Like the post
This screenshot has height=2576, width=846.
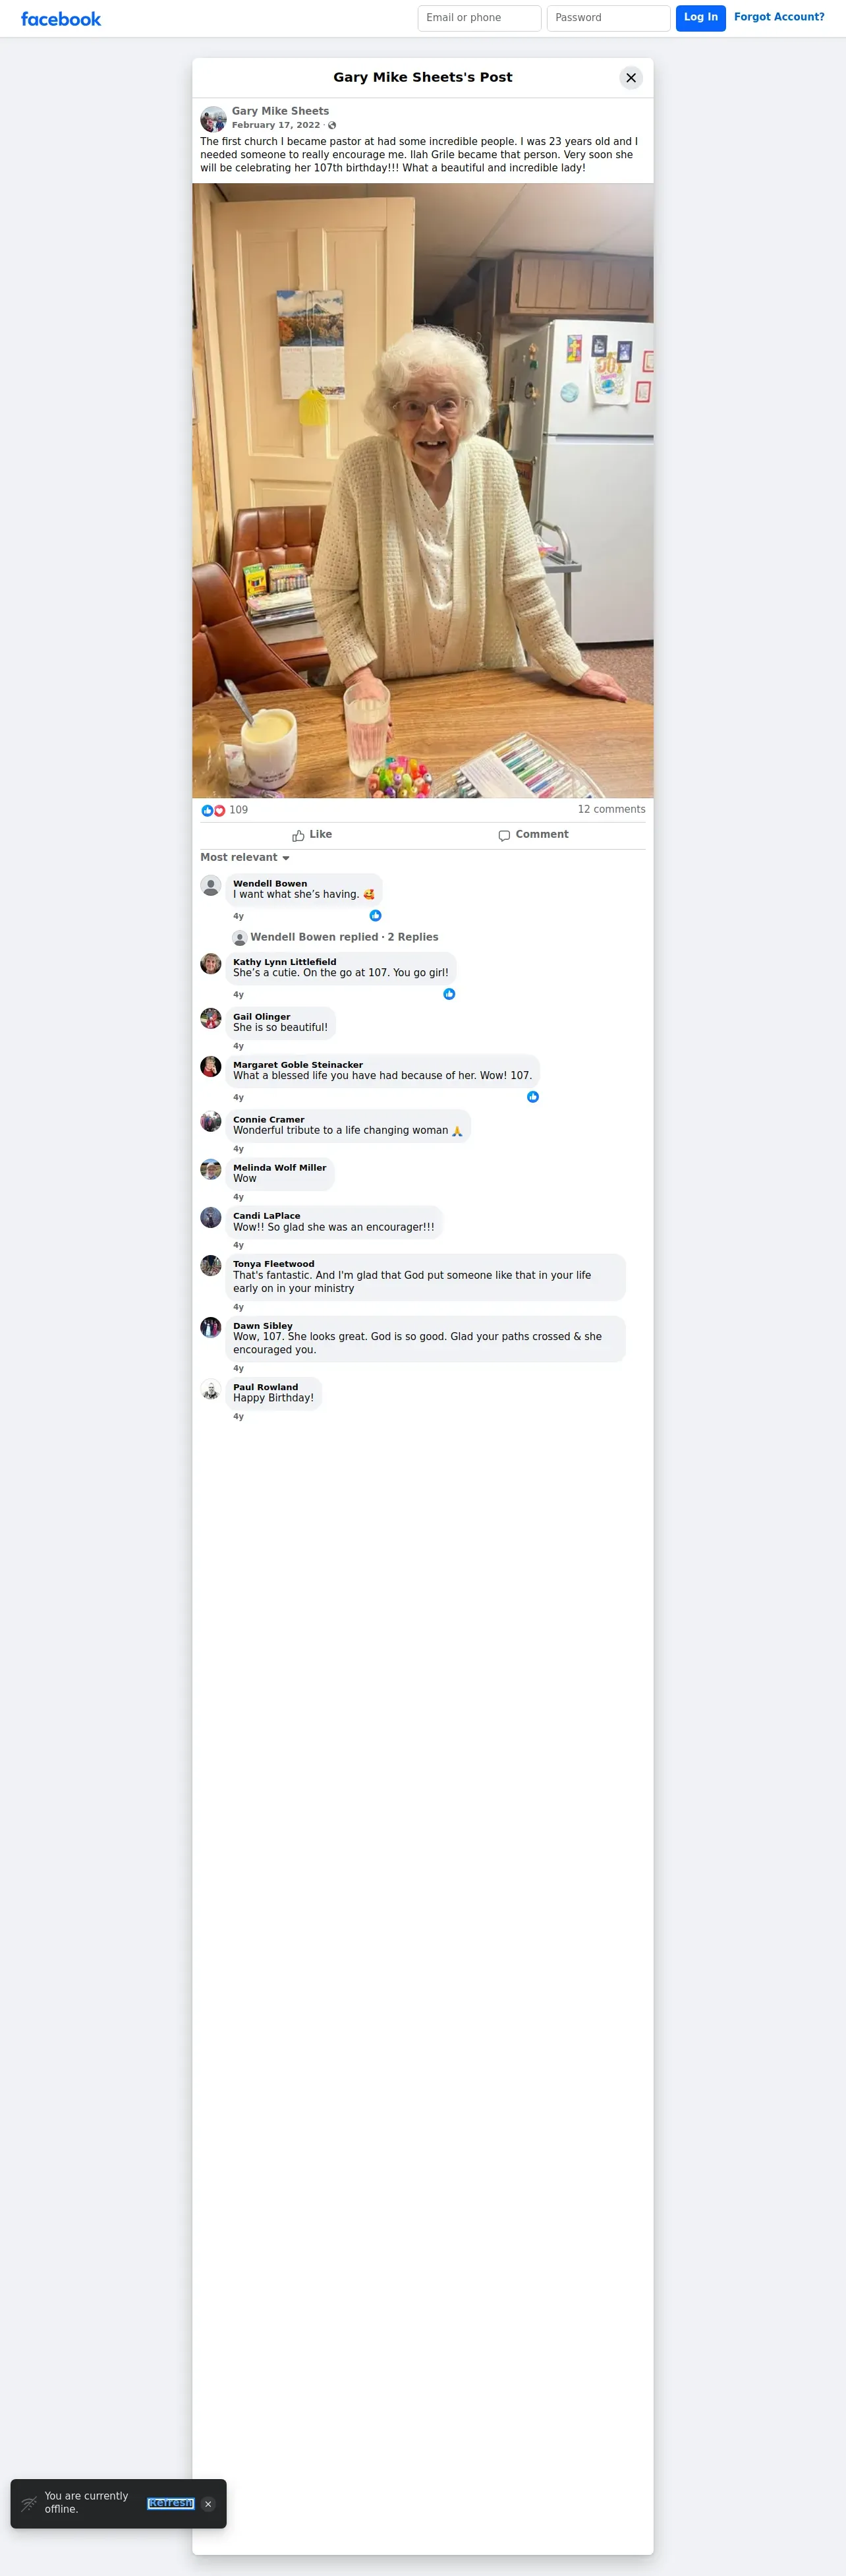(312, 835)
